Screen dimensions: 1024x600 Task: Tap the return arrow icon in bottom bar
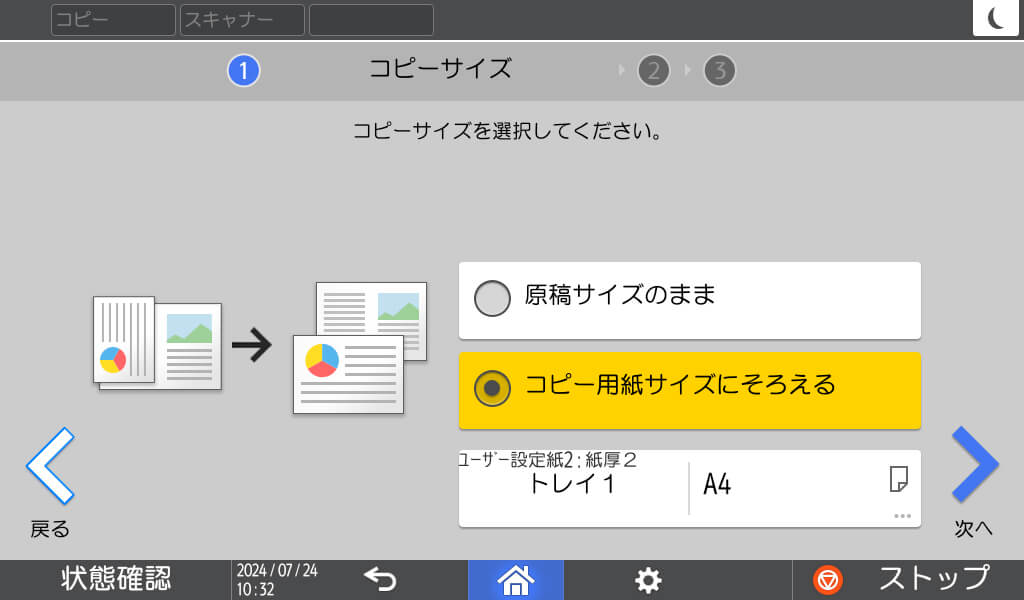click(380, 580)
